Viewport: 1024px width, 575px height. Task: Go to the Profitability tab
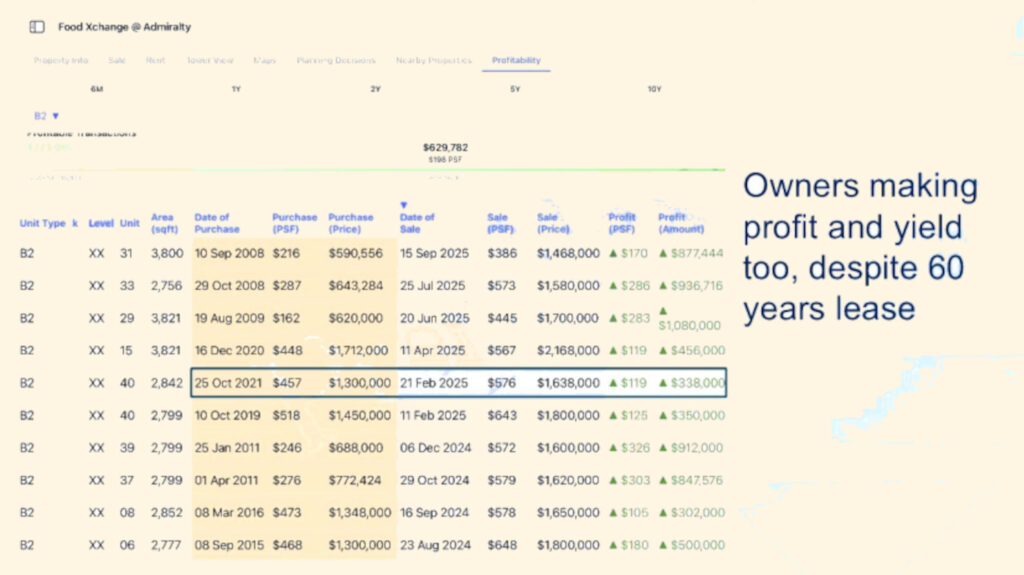pos(516,60)
